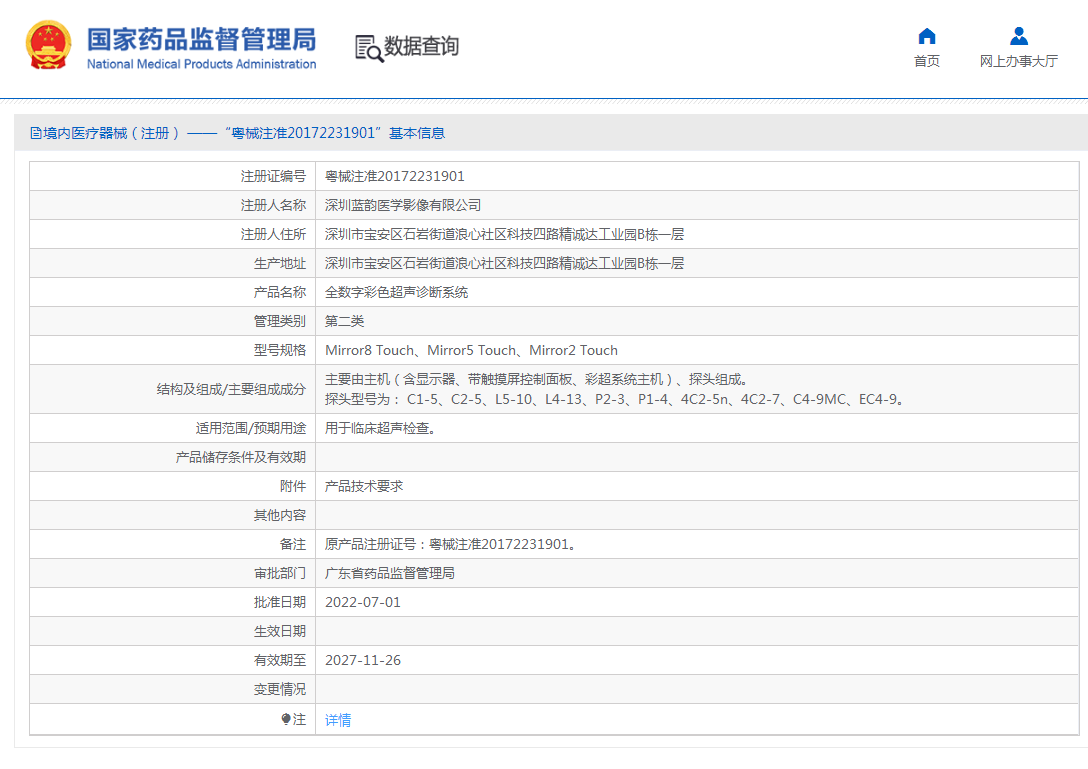Click the 备注 label
The width and height of the screenshot is (1088, 769).
click(293, 545)
